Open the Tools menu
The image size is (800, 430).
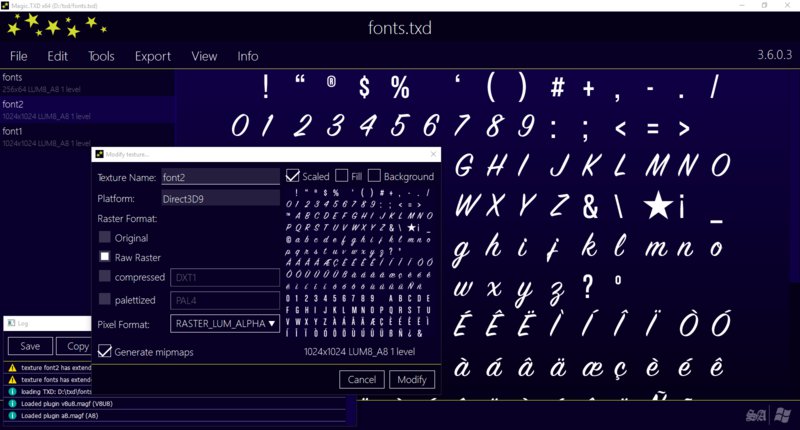click(101, 56)
